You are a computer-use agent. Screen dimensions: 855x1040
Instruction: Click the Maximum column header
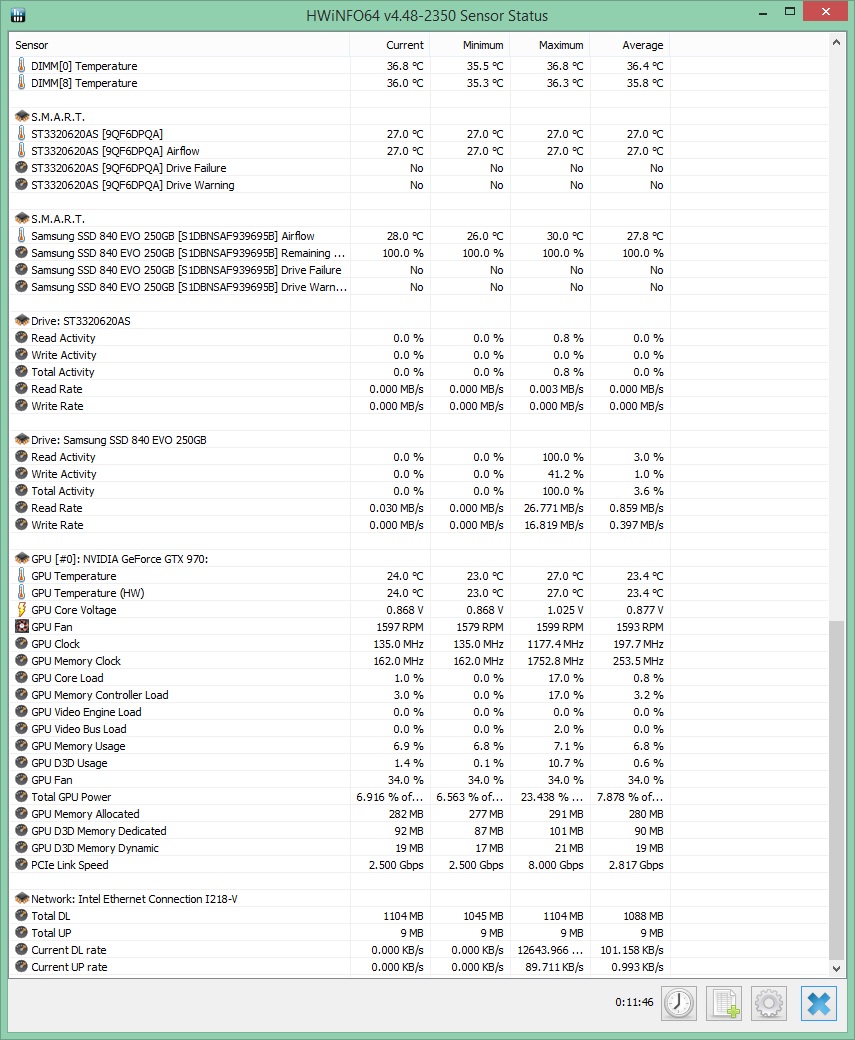(x=550, y=45)
